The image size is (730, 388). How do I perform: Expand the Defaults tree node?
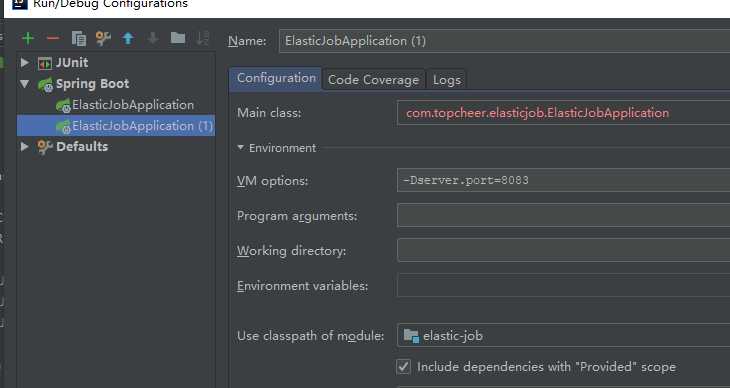pos(25,146)
